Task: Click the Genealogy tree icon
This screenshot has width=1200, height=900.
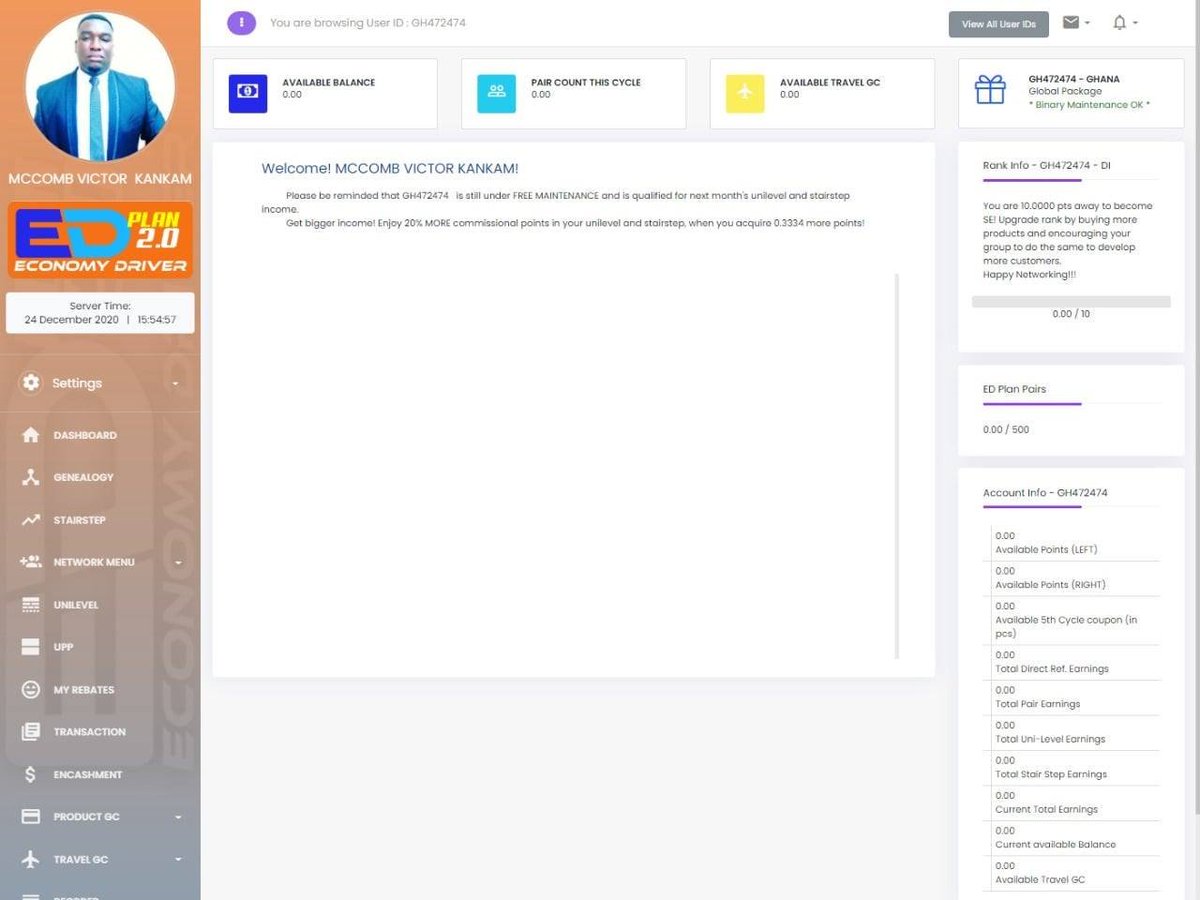Action: point(31,477)
